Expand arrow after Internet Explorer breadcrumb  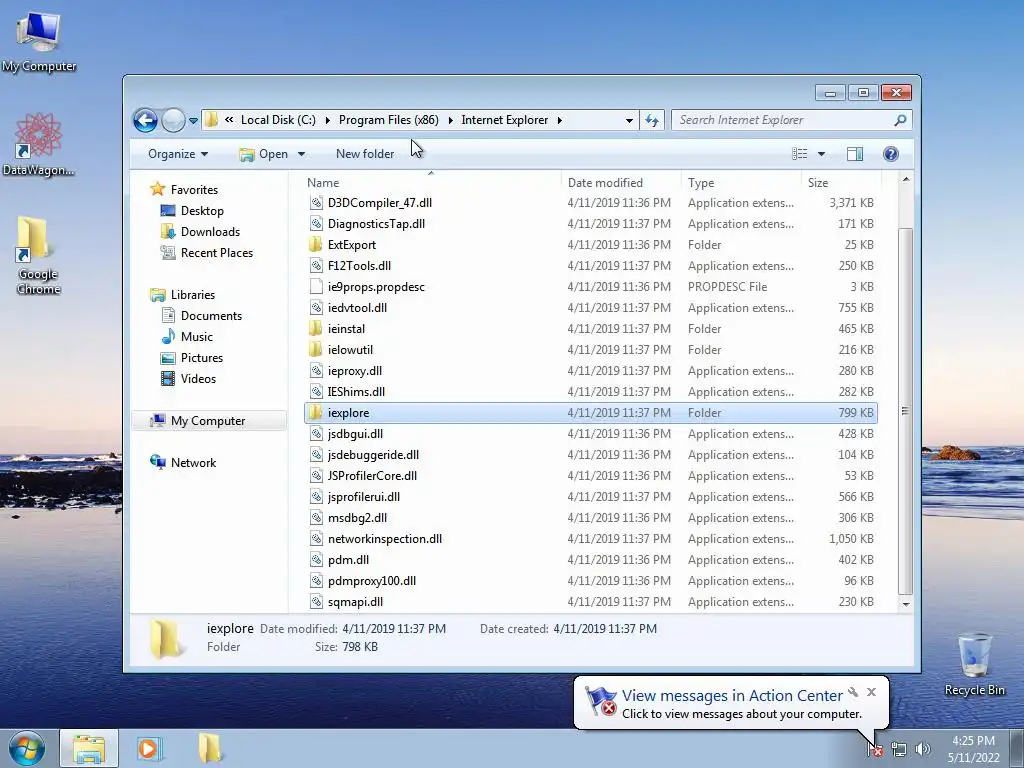(560, 120)
